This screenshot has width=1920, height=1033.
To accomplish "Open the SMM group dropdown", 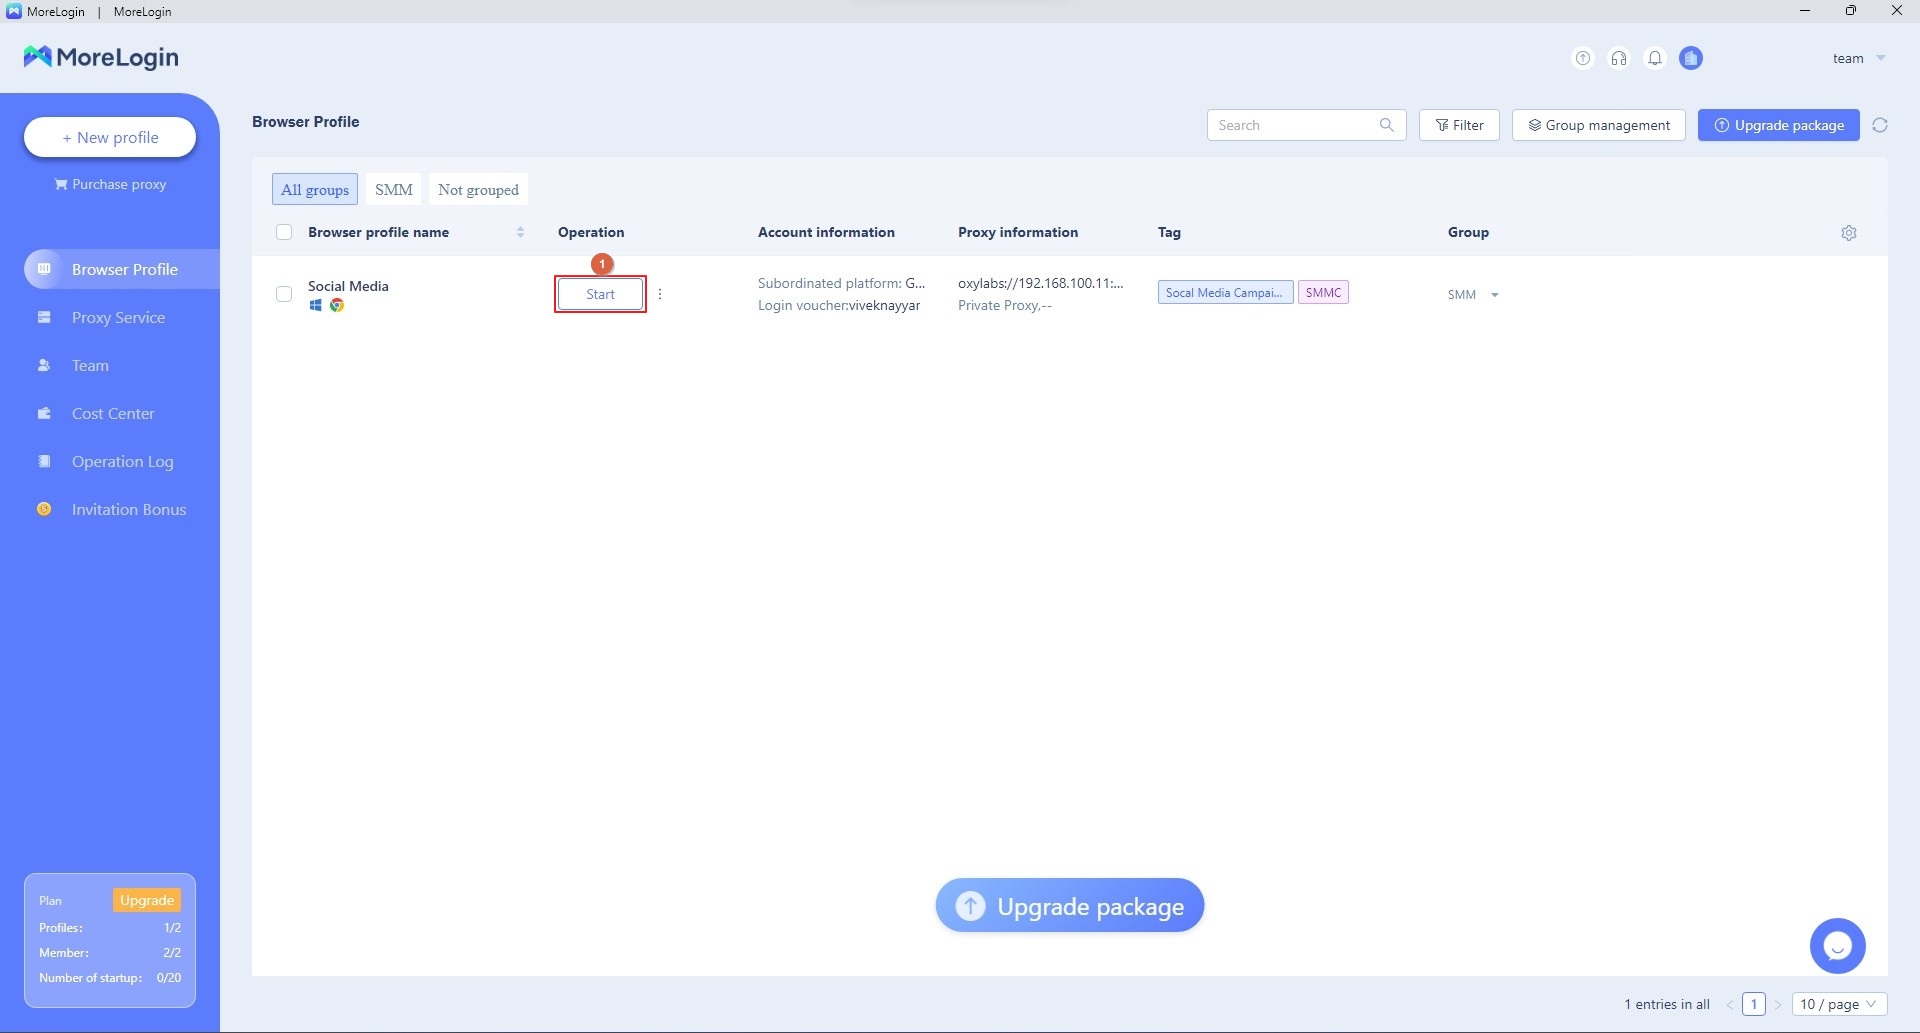I will click(1473, 295).
